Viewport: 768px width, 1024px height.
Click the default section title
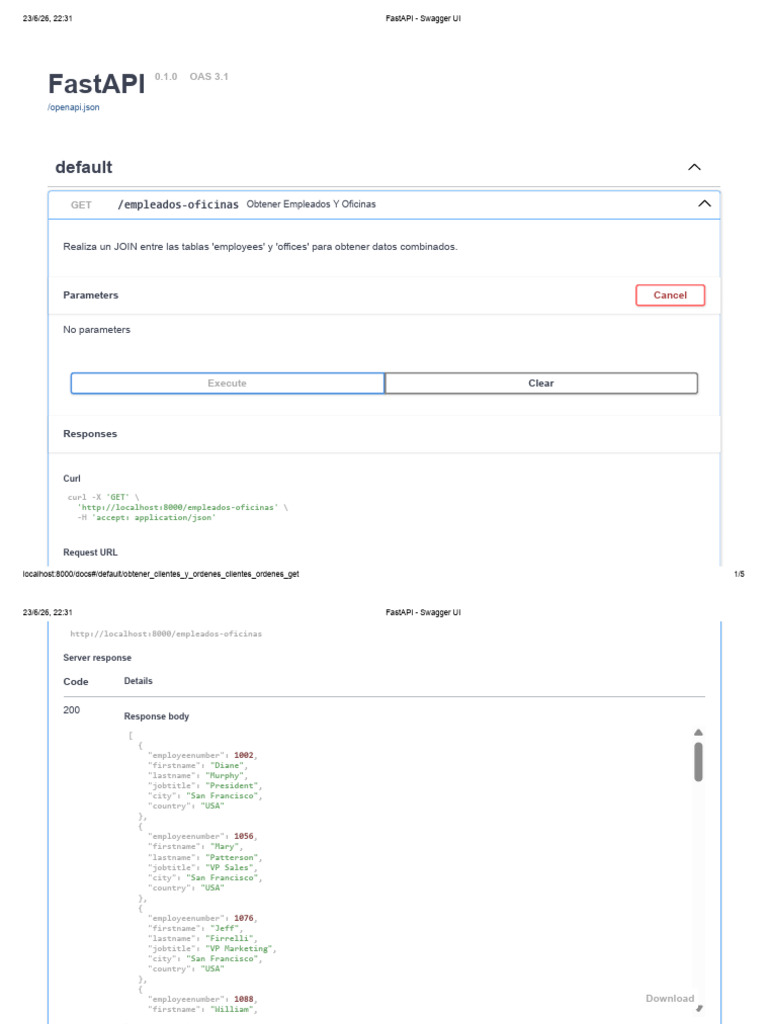pyautogui.click(x=84, y=167)
